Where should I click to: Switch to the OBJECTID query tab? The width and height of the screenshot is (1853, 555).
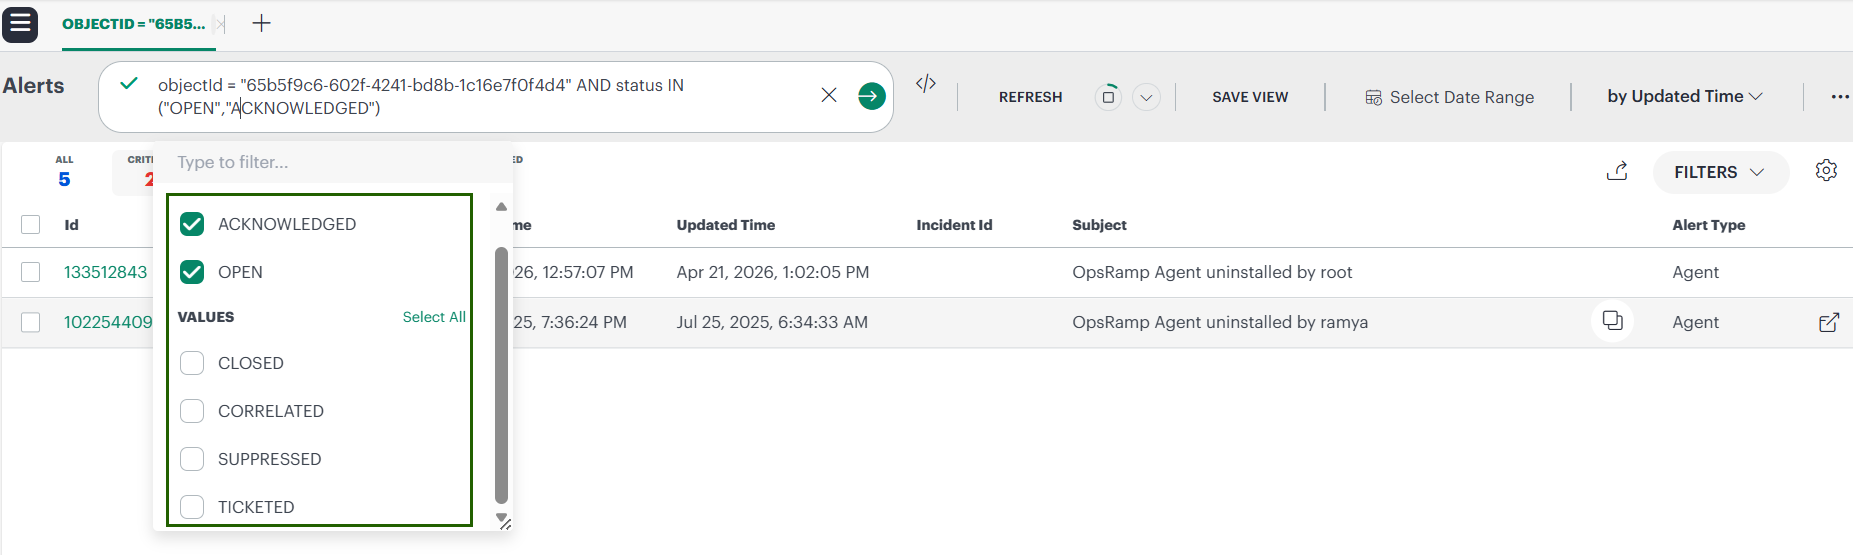[133, 24]
